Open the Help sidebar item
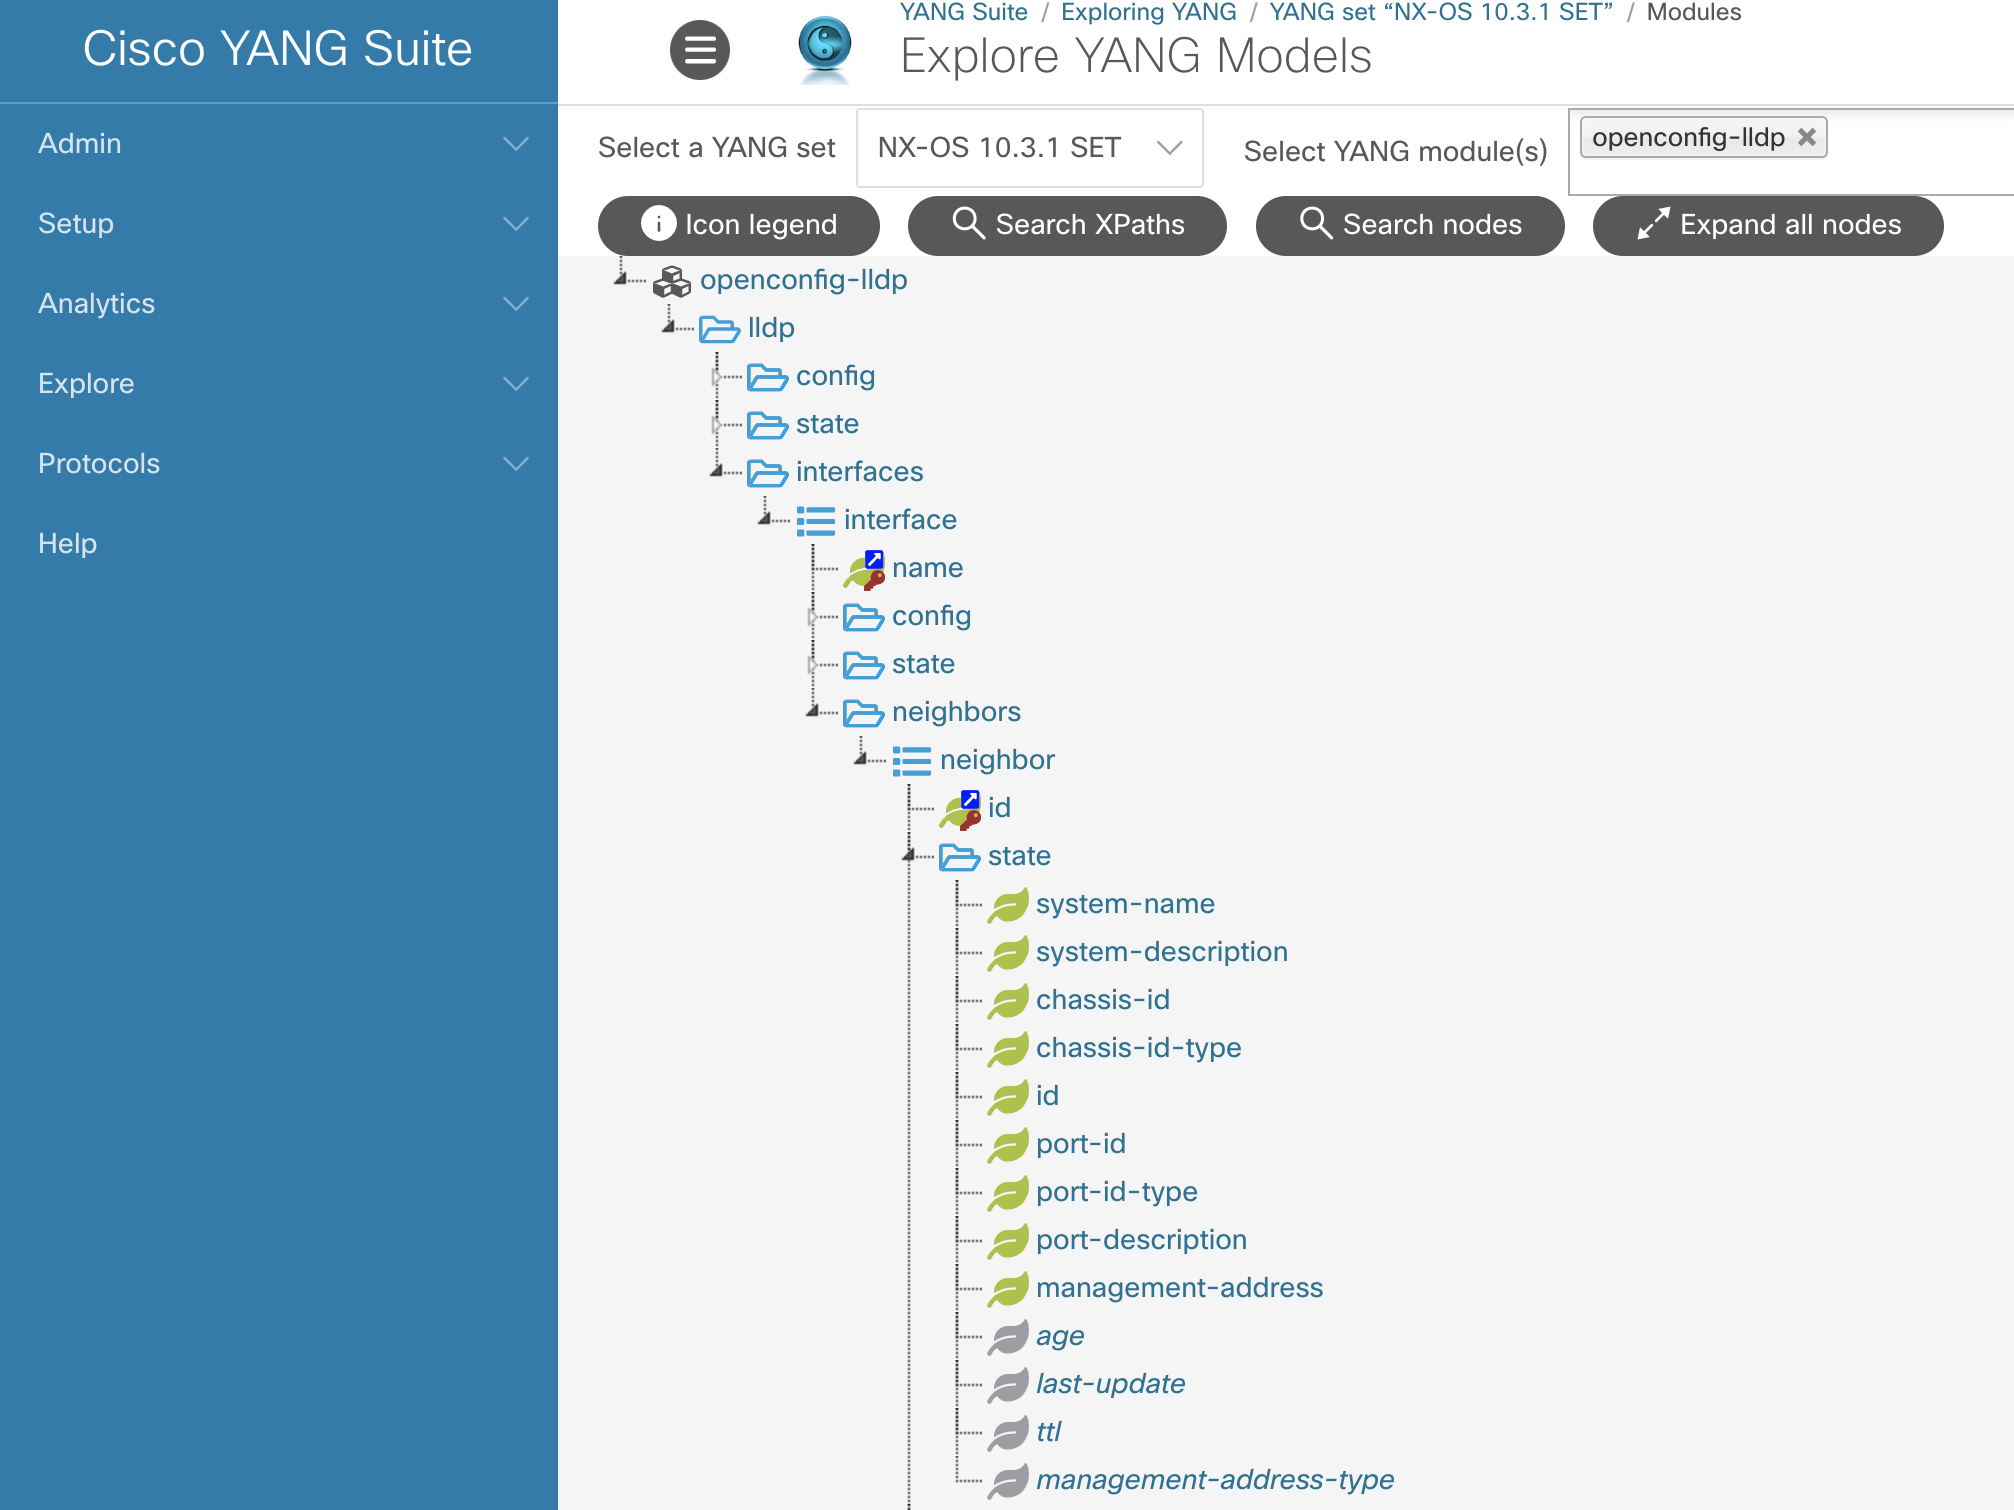Screen dimensions: 2014x1510 [x=67, y=543]
